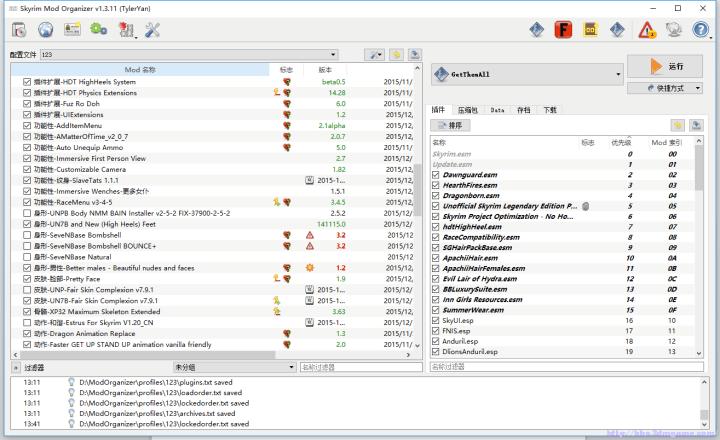Viewport: 720px width, 440px height.
Task: Uncheck the HDT Physics Extensions mod
Action: (27, 93)
